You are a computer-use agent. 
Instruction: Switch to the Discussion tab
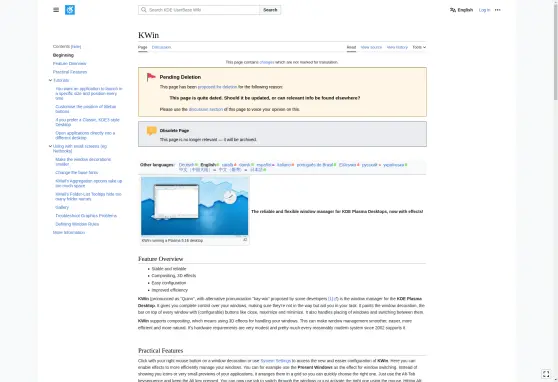click(x=161, y=47)
